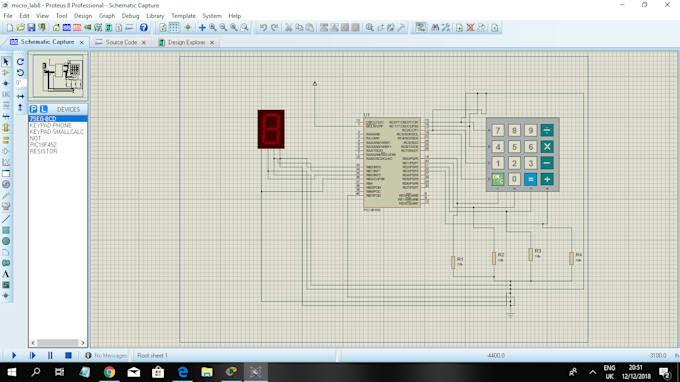Open the Design menu
The image size is (680, 382).
83,16
